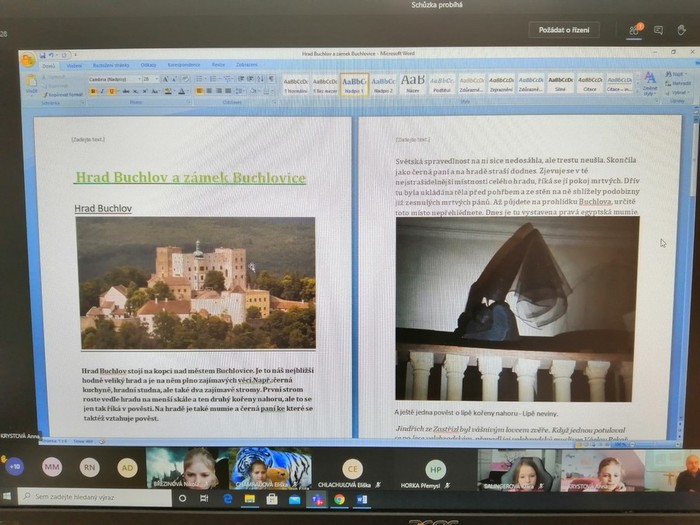This screenshot has height=525, width=700.
Task: Click the bullet list icon
Action: point(200,79)
